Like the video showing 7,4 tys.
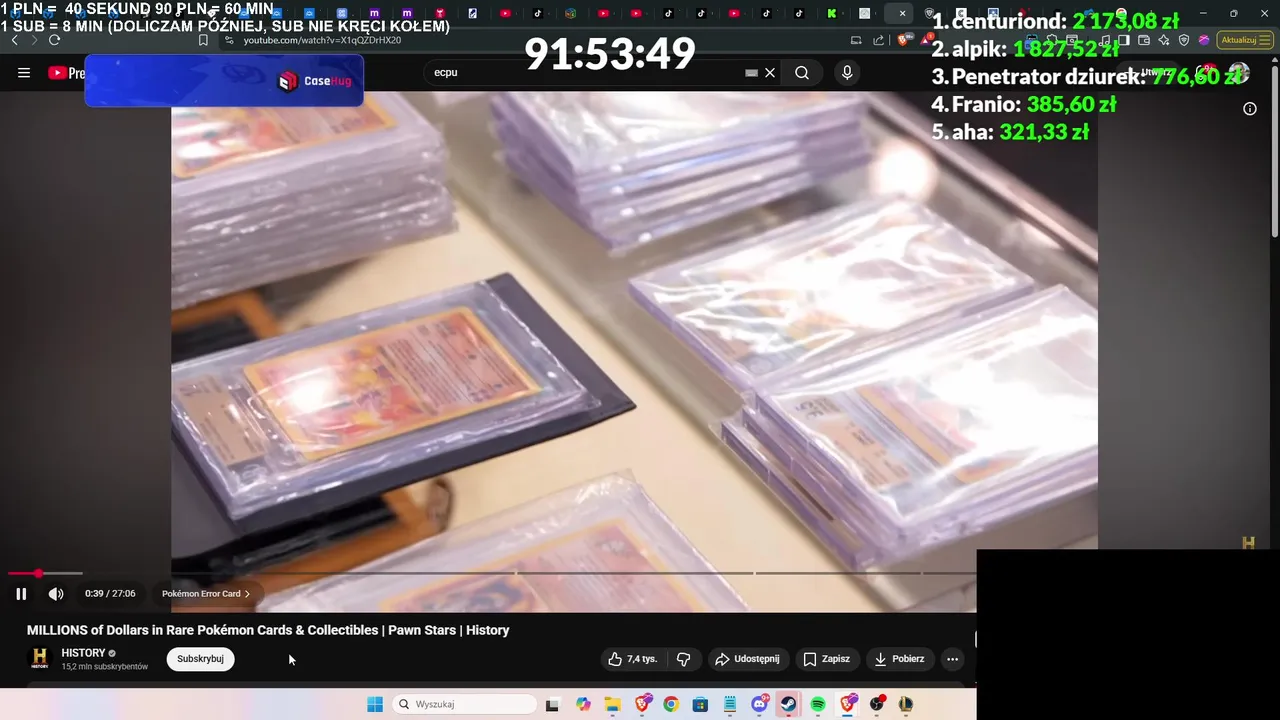The width and height of the screenshot is (1280, 720). [x=633, y=659]
